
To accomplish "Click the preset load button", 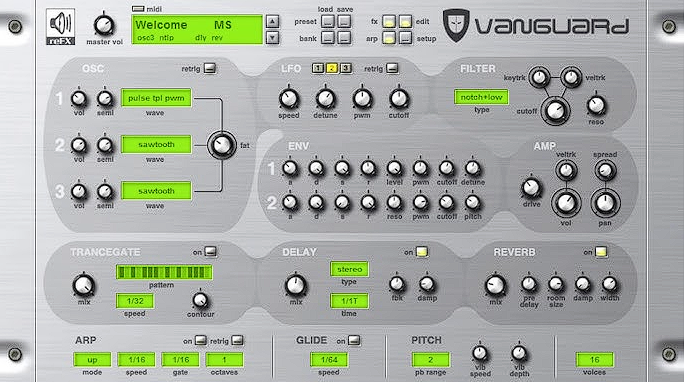I will [328, 21].
